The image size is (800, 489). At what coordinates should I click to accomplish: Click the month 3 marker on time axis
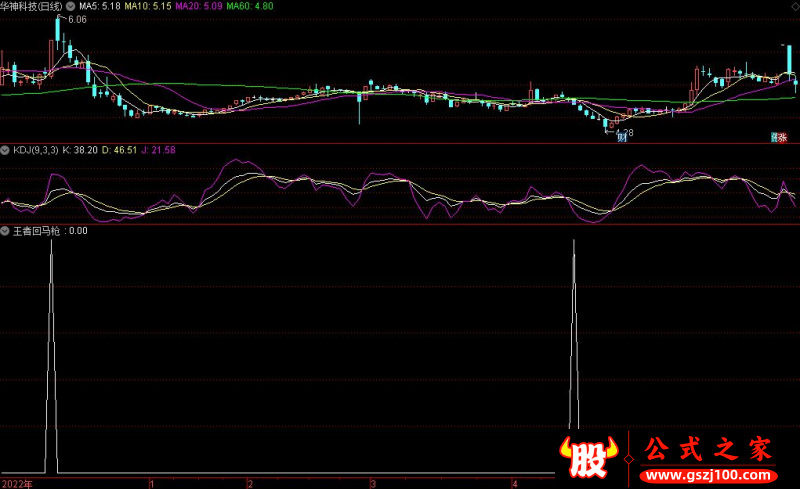pyautogui.click(x=372, y=482)
